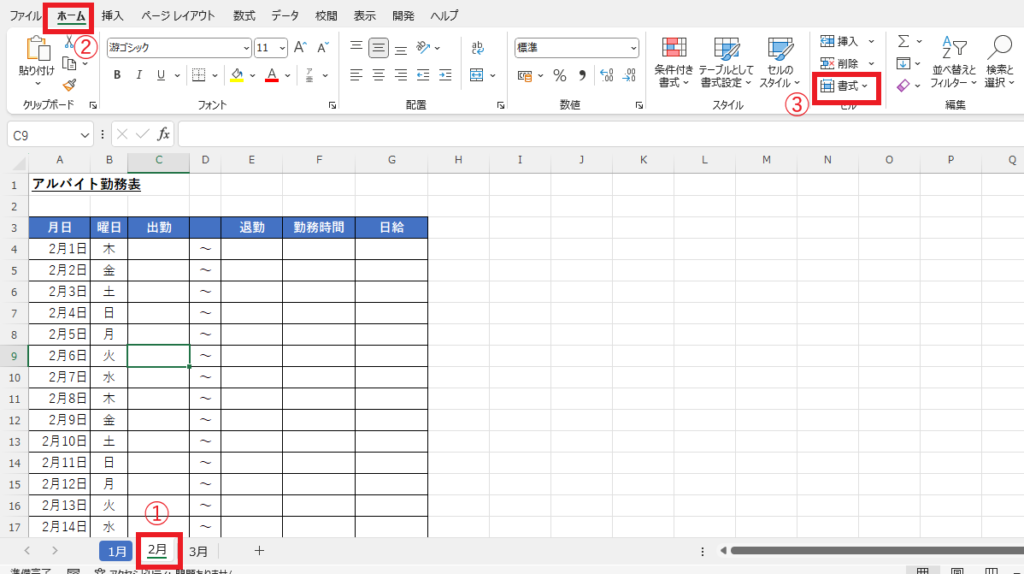Add a new sheet with plus button
The height and width of the screenshot is (574, 1024).
259,550
